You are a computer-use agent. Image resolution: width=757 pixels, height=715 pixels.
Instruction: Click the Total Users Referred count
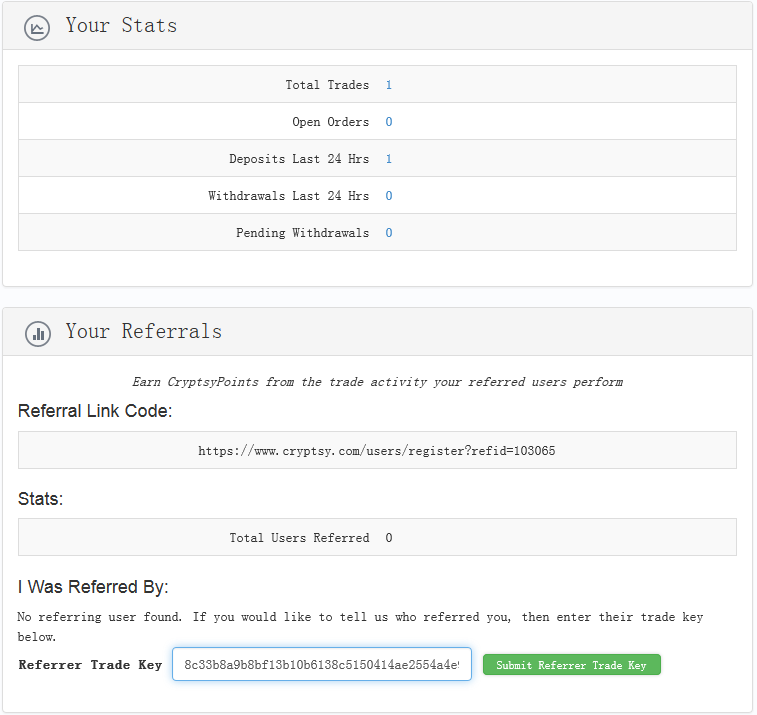(388, 538)
